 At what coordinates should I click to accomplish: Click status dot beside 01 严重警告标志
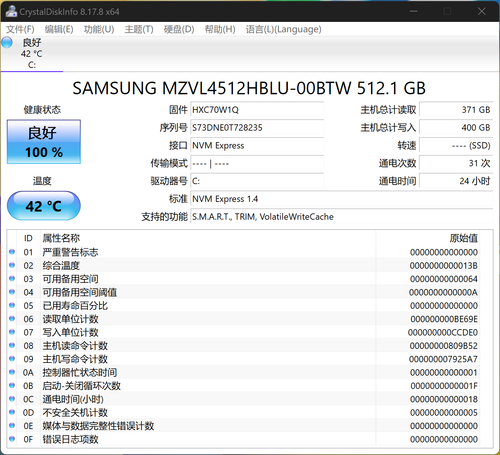point(12,252)
